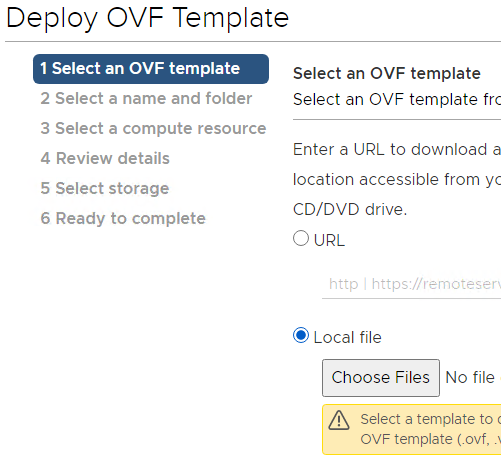Go to step 2 Select a name and folder

[x=146, y=99]
